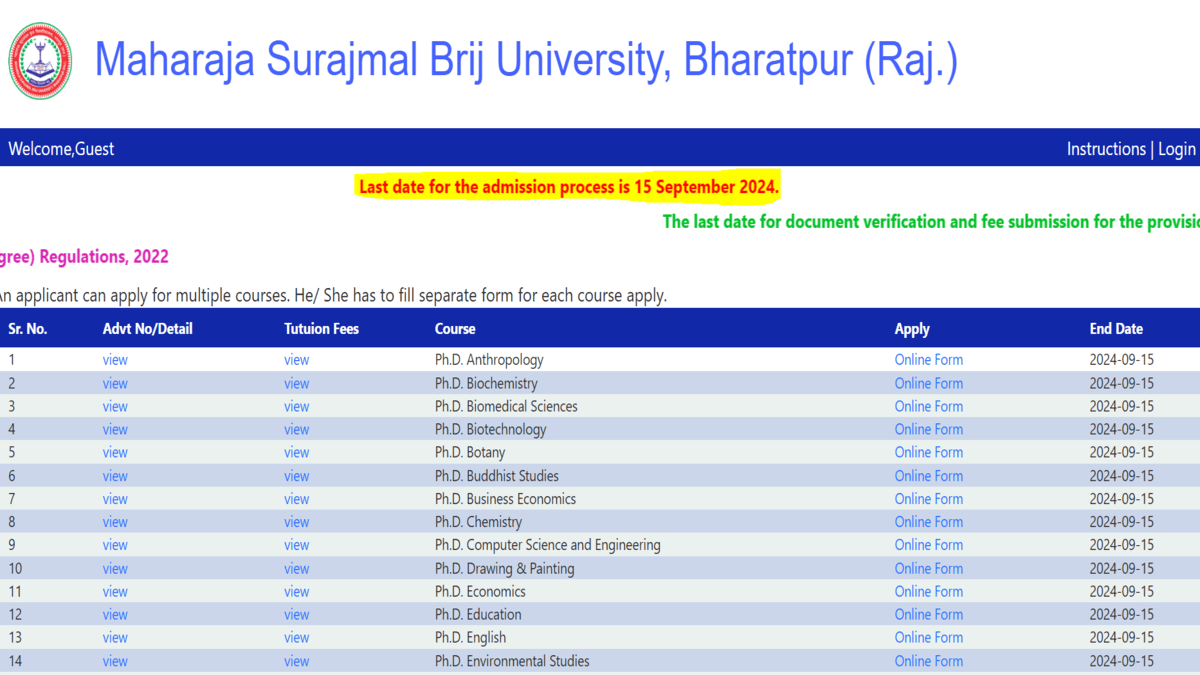The width and height of the screenshot is (1200, 675).
Task: View advt detail for Ph.D. Environmental Studies
Action: [115, 661]
